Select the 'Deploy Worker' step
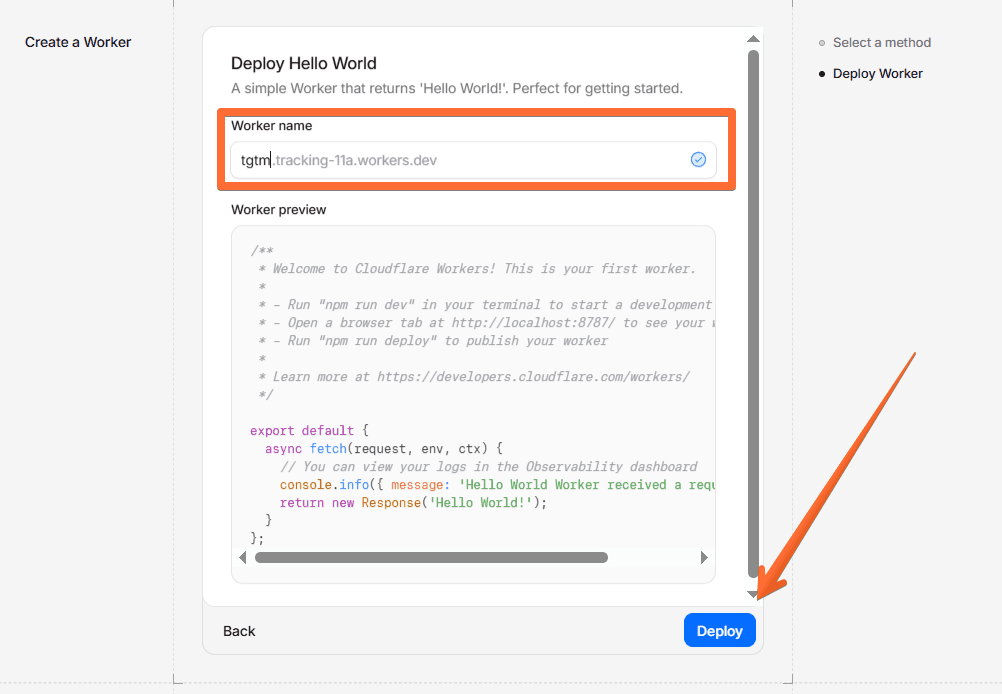 point(877,74)
